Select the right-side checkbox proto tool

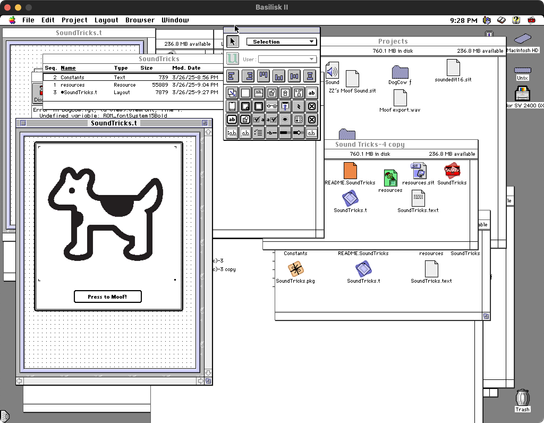point(272,120)
